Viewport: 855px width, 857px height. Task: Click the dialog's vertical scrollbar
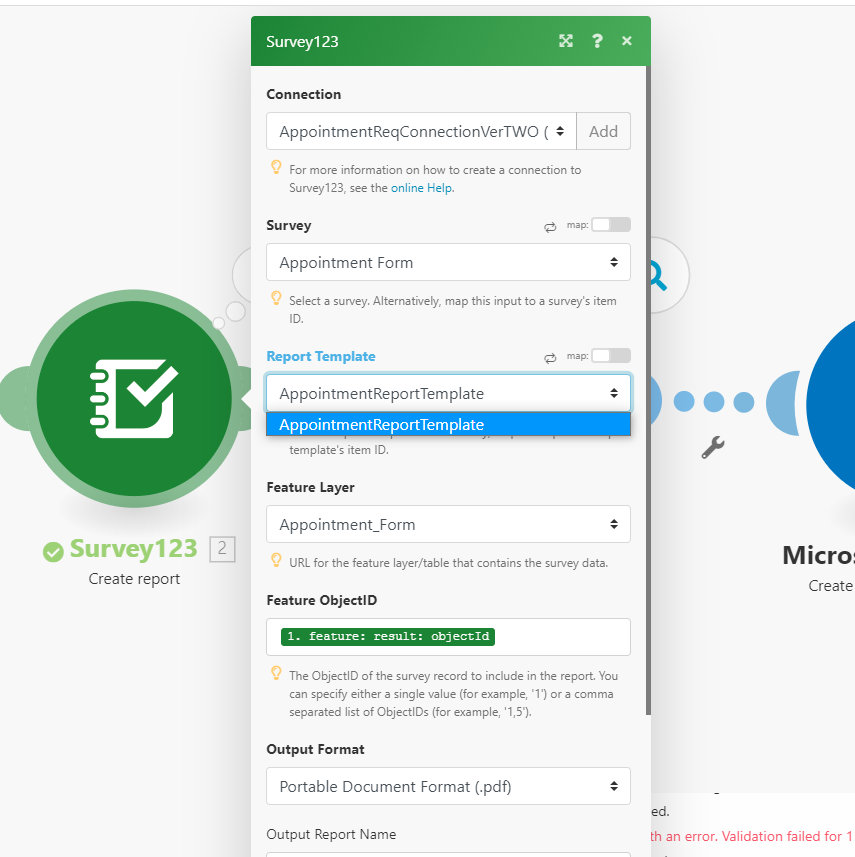click(648, 390)
